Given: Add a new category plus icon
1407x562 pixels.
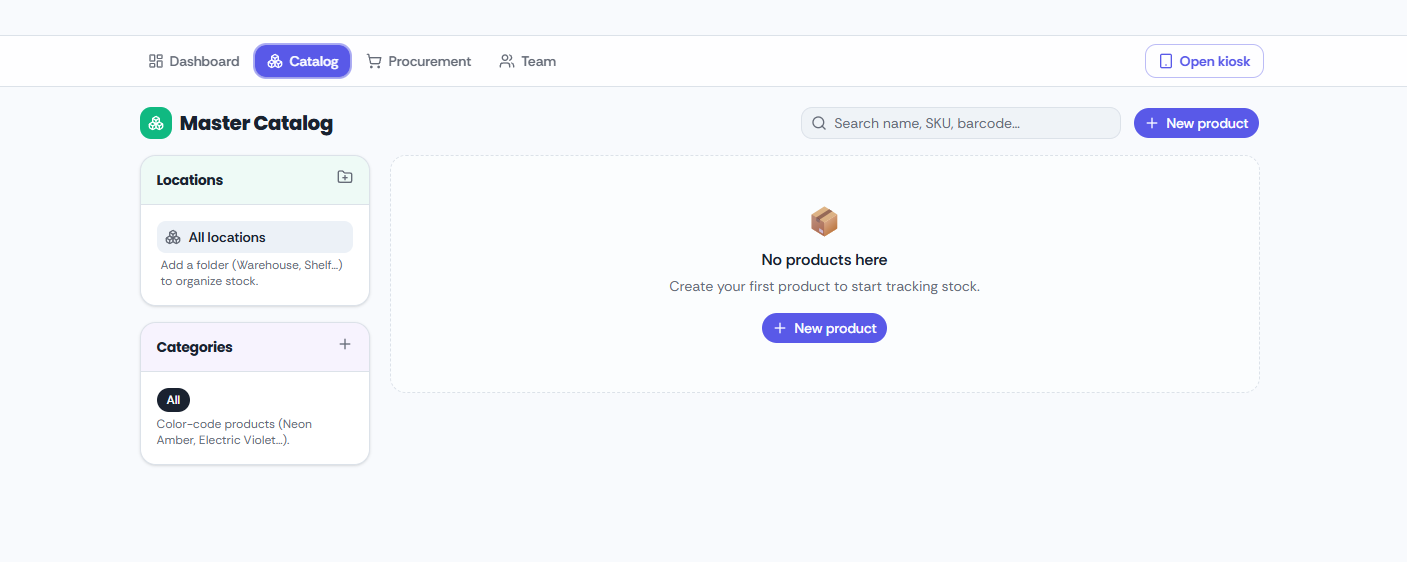Looking at the screenshot, I should [345, 344].
